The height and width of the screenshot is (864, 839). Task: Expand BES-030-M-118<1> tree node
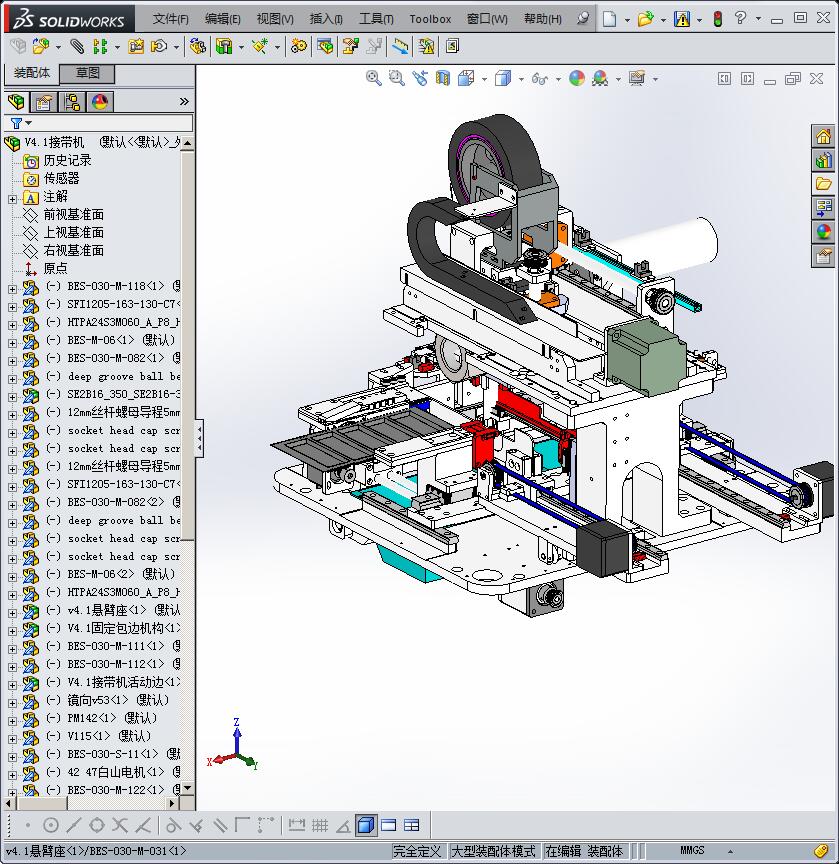[x=12, y=289]
